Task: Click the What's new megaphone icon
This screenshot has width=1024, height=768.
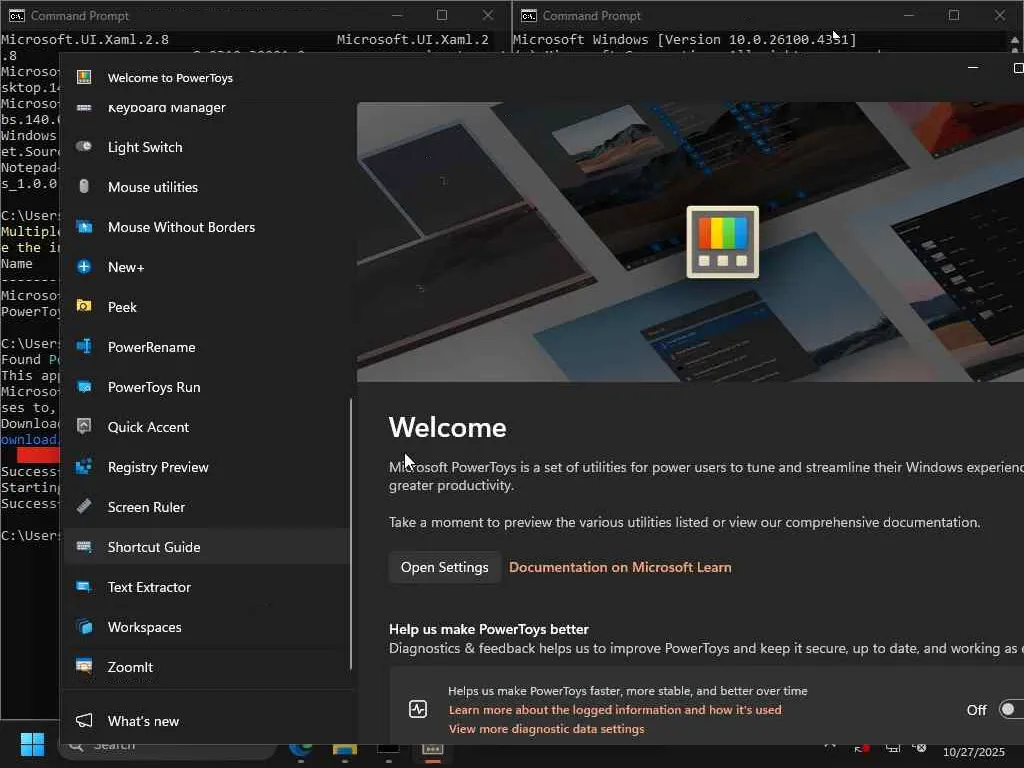Action: coord(84,720)
